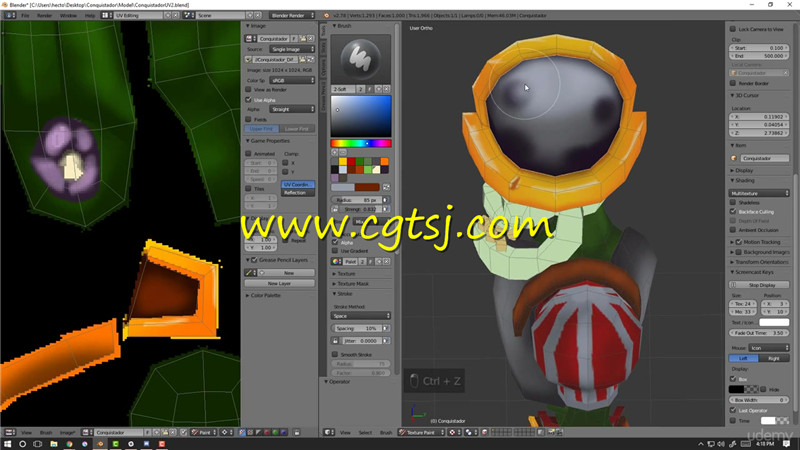Click the dark red secondary color swatch
Screen dimensions: 800x450
pos(367,187)
